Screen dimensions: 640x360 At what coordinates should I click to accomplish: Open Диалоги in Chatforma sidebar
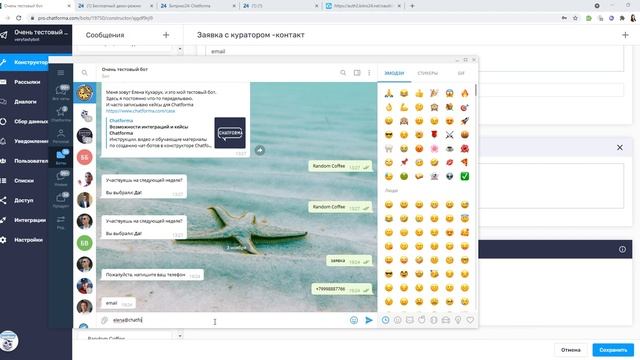pyautogui.click(x=24, y=102)
